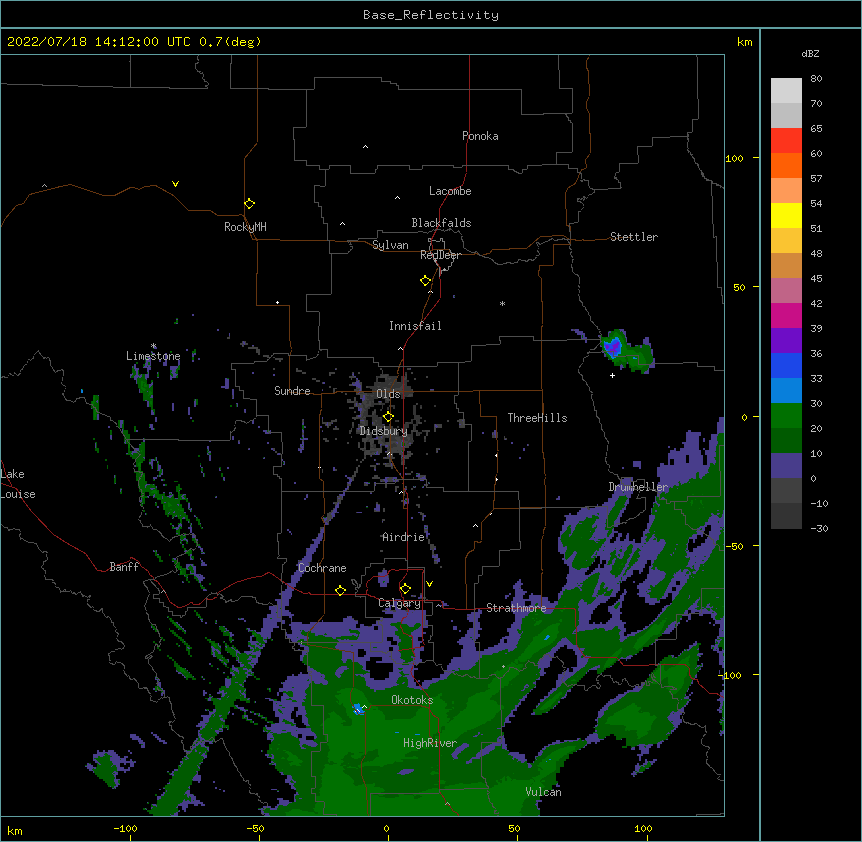Click the ThreeHills town label
The height and width of the screenshot is (842, 862).
pyautogui.click(x=537, y=418)
